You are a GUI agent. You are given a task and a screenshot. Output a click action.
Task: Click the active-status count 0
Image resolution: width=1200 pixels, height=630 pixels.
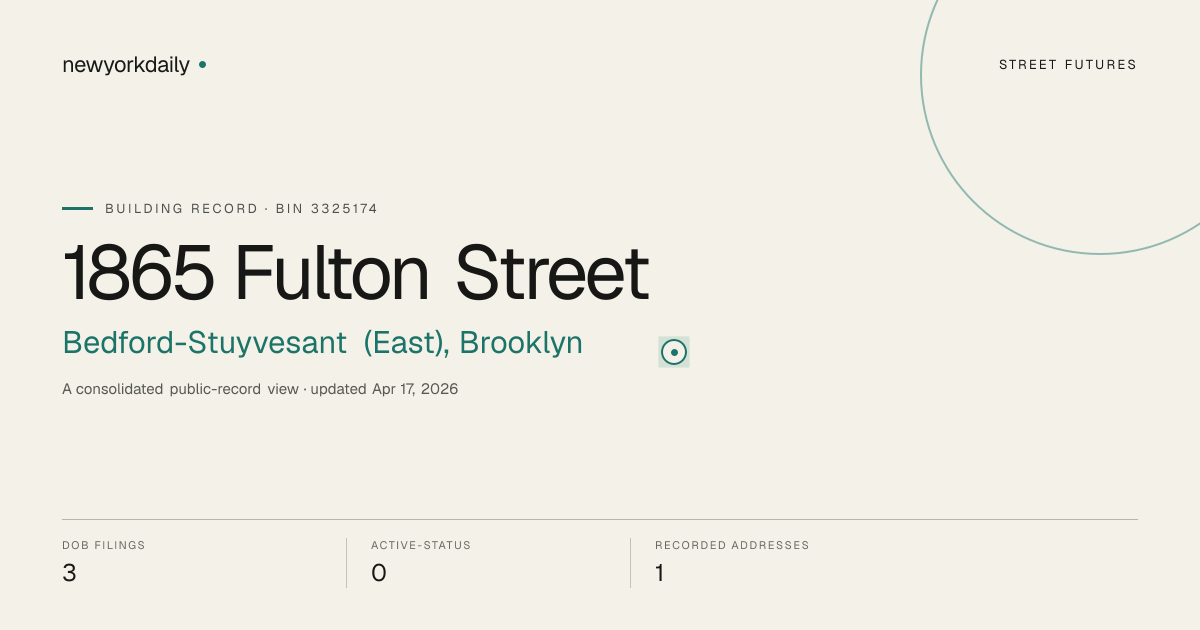(379, 573)
